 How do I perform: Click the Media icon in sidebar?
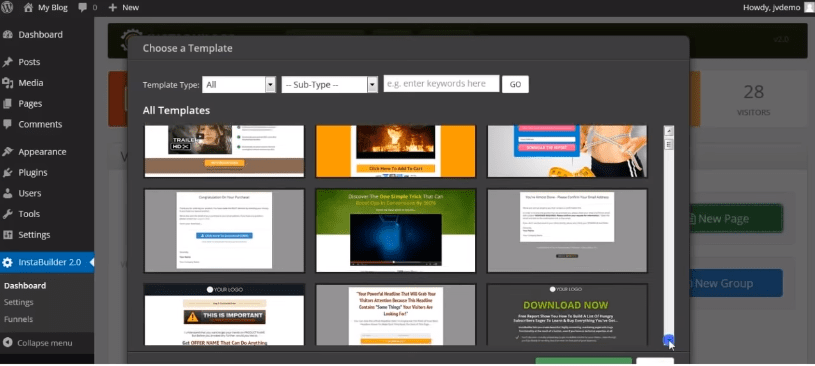tap(7, 83)
